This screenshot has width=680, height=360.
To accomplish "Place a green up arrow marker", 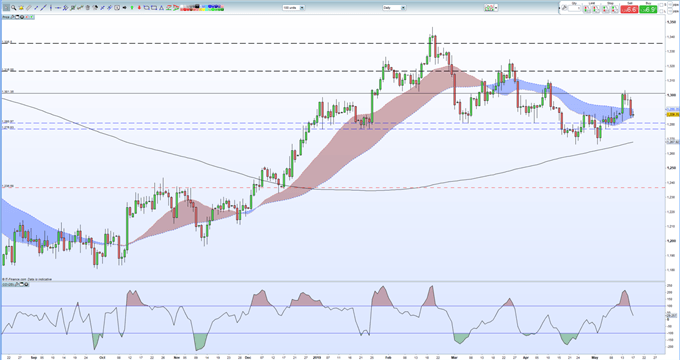I will 132,7.
